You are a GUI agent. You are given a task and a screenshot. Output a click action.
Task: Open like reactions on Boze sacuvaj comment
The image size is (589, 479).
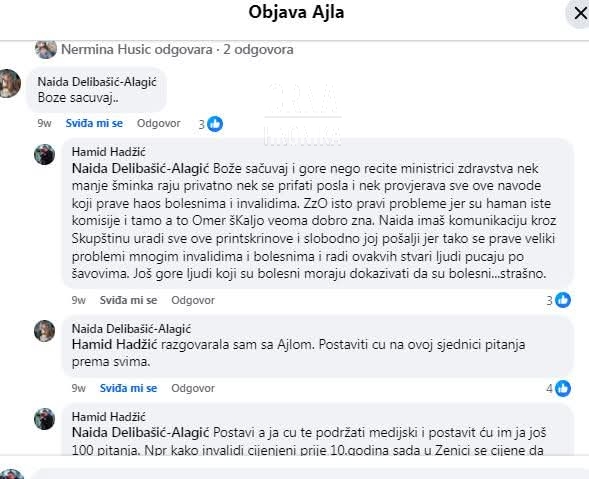[211, 124]
